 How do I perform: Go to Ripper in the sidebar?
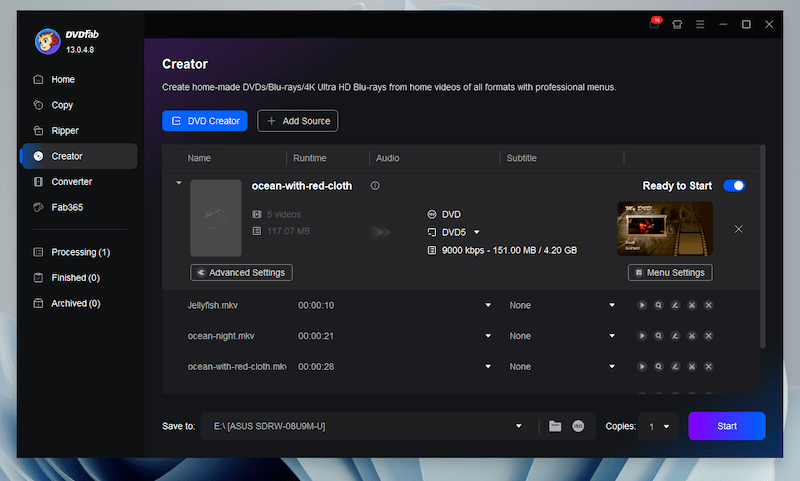click(65, 131)
